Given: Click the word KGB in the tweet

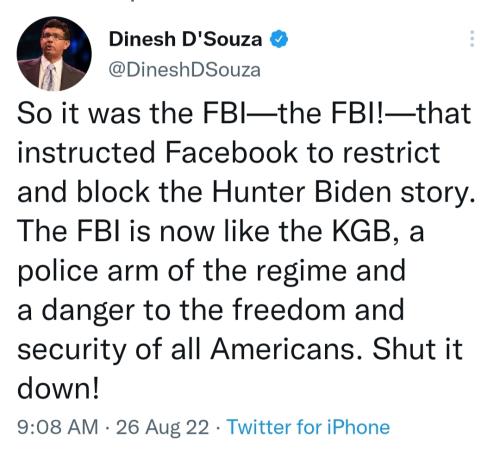Looking at the screenshot, I should [x=365, y=232].
